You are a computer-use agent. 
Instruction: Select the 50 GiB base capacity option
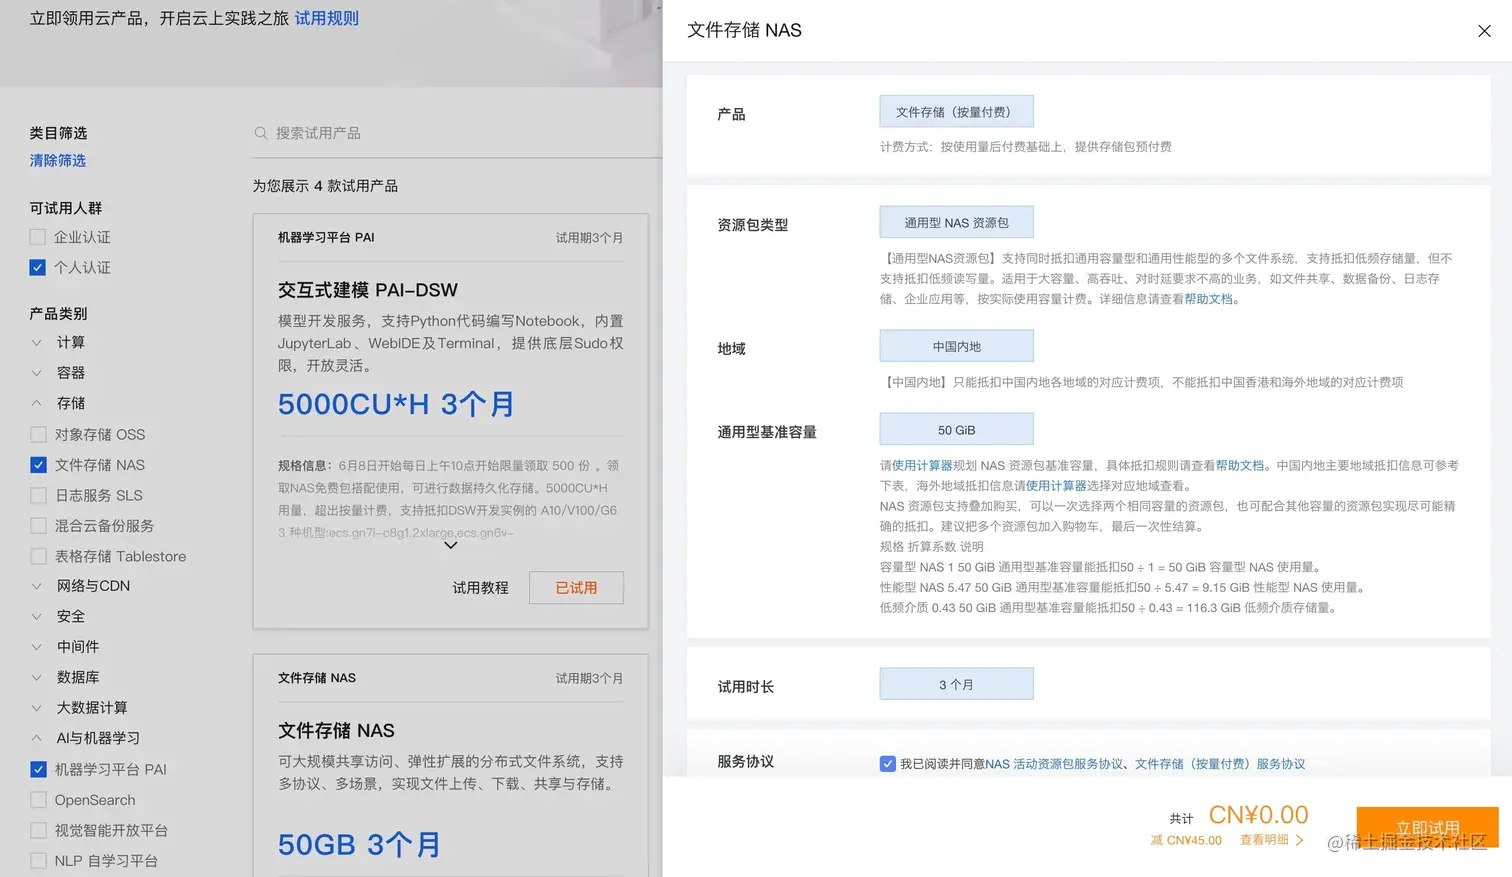[x=955, y=429]
